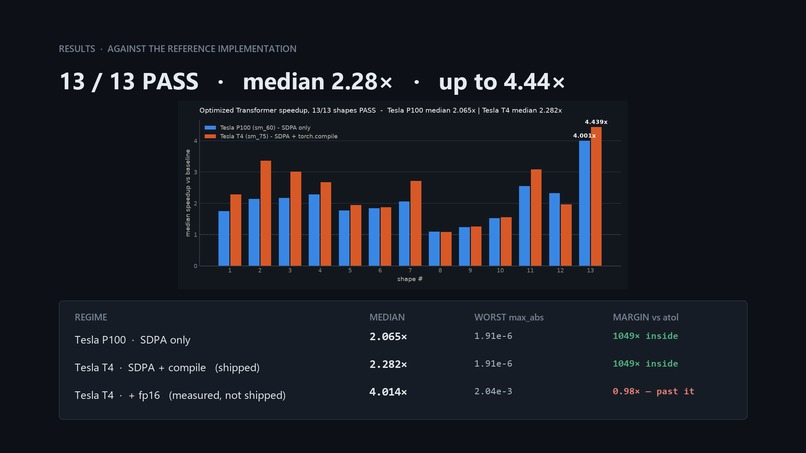Image resolution: width=806 pixels, height=453 pixels.
Task: Click the blue bar for shape 8
Action: pyautogui.click(x=434, y=249)
